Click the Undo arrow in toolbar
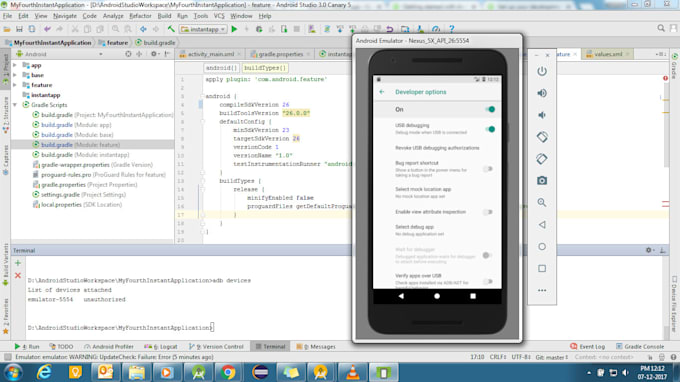Screen dimensions: 680x382 pos(47,29)
